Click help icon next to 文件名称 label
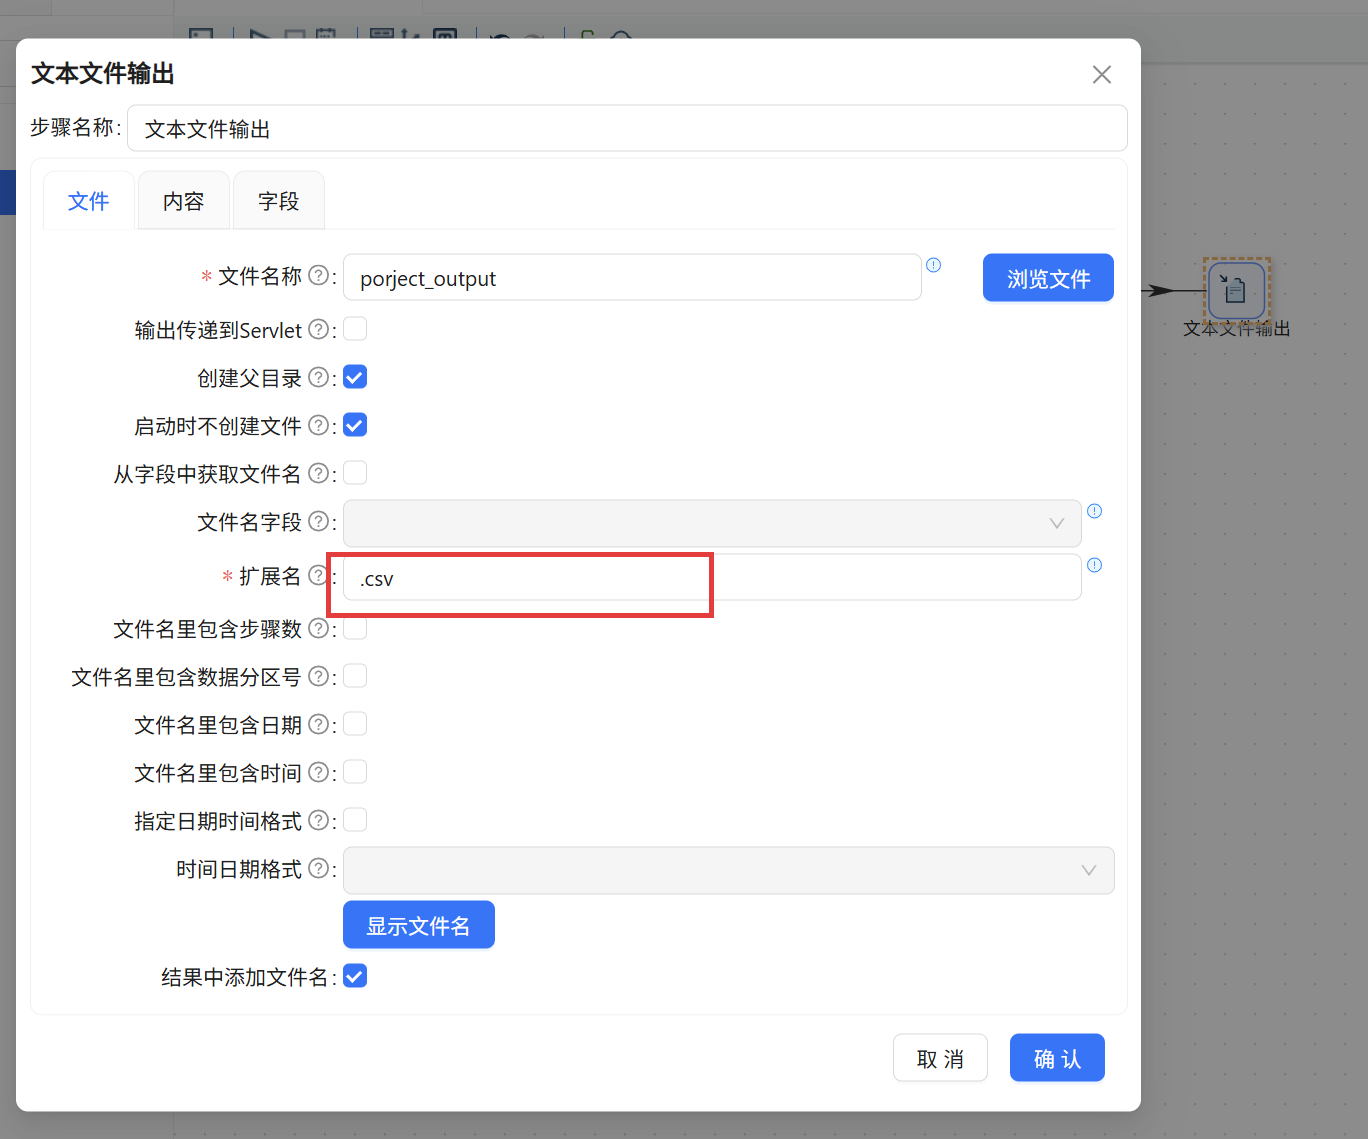The image size is (1368, 1139). pyautogui.click(x=318, y=275)
